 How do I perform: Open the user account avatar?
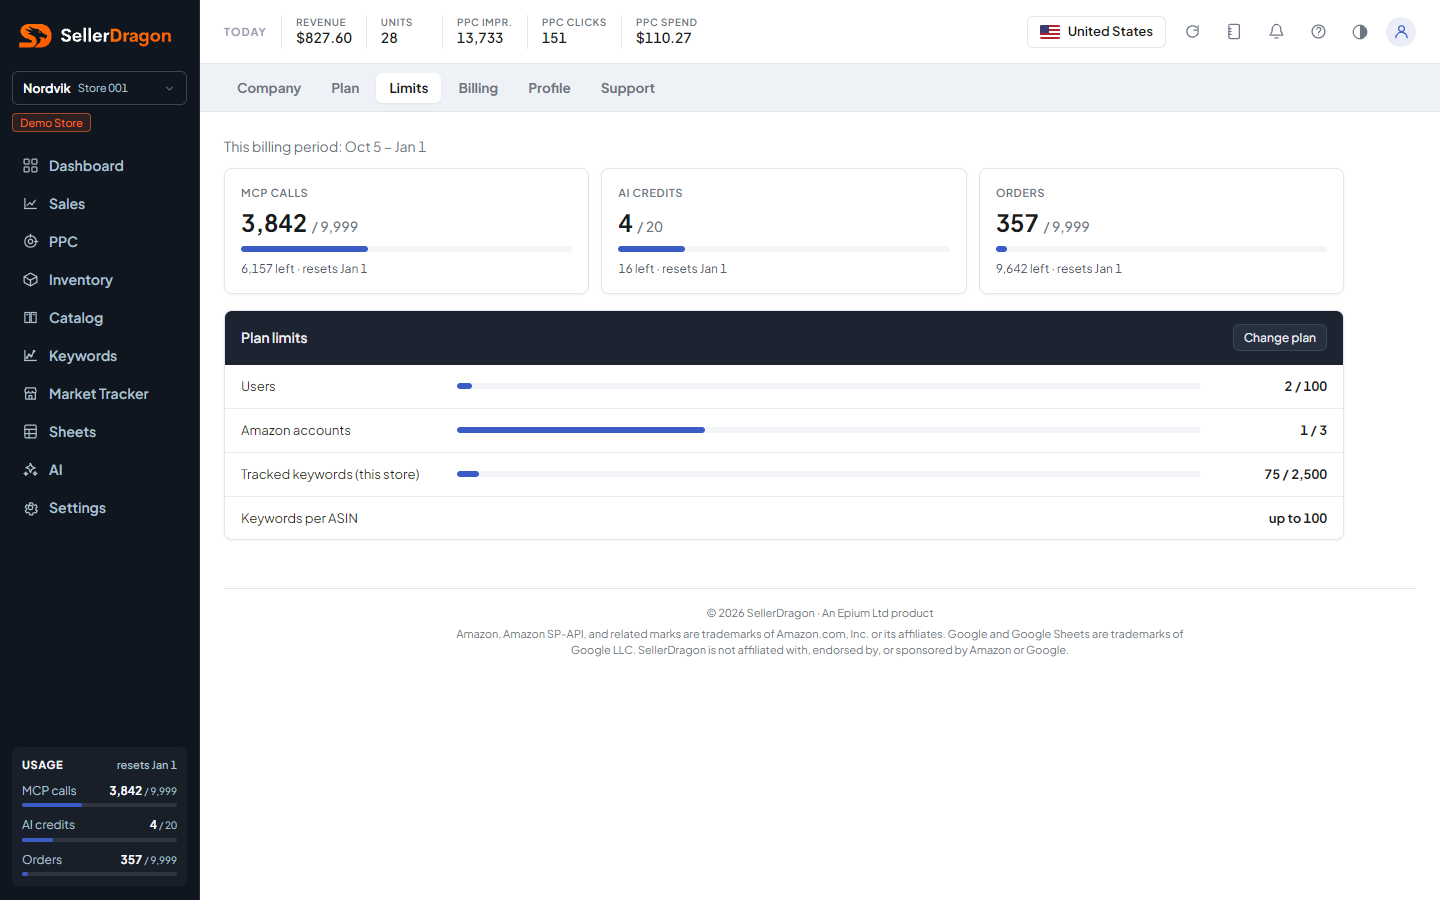click(x=1401, y=32)
